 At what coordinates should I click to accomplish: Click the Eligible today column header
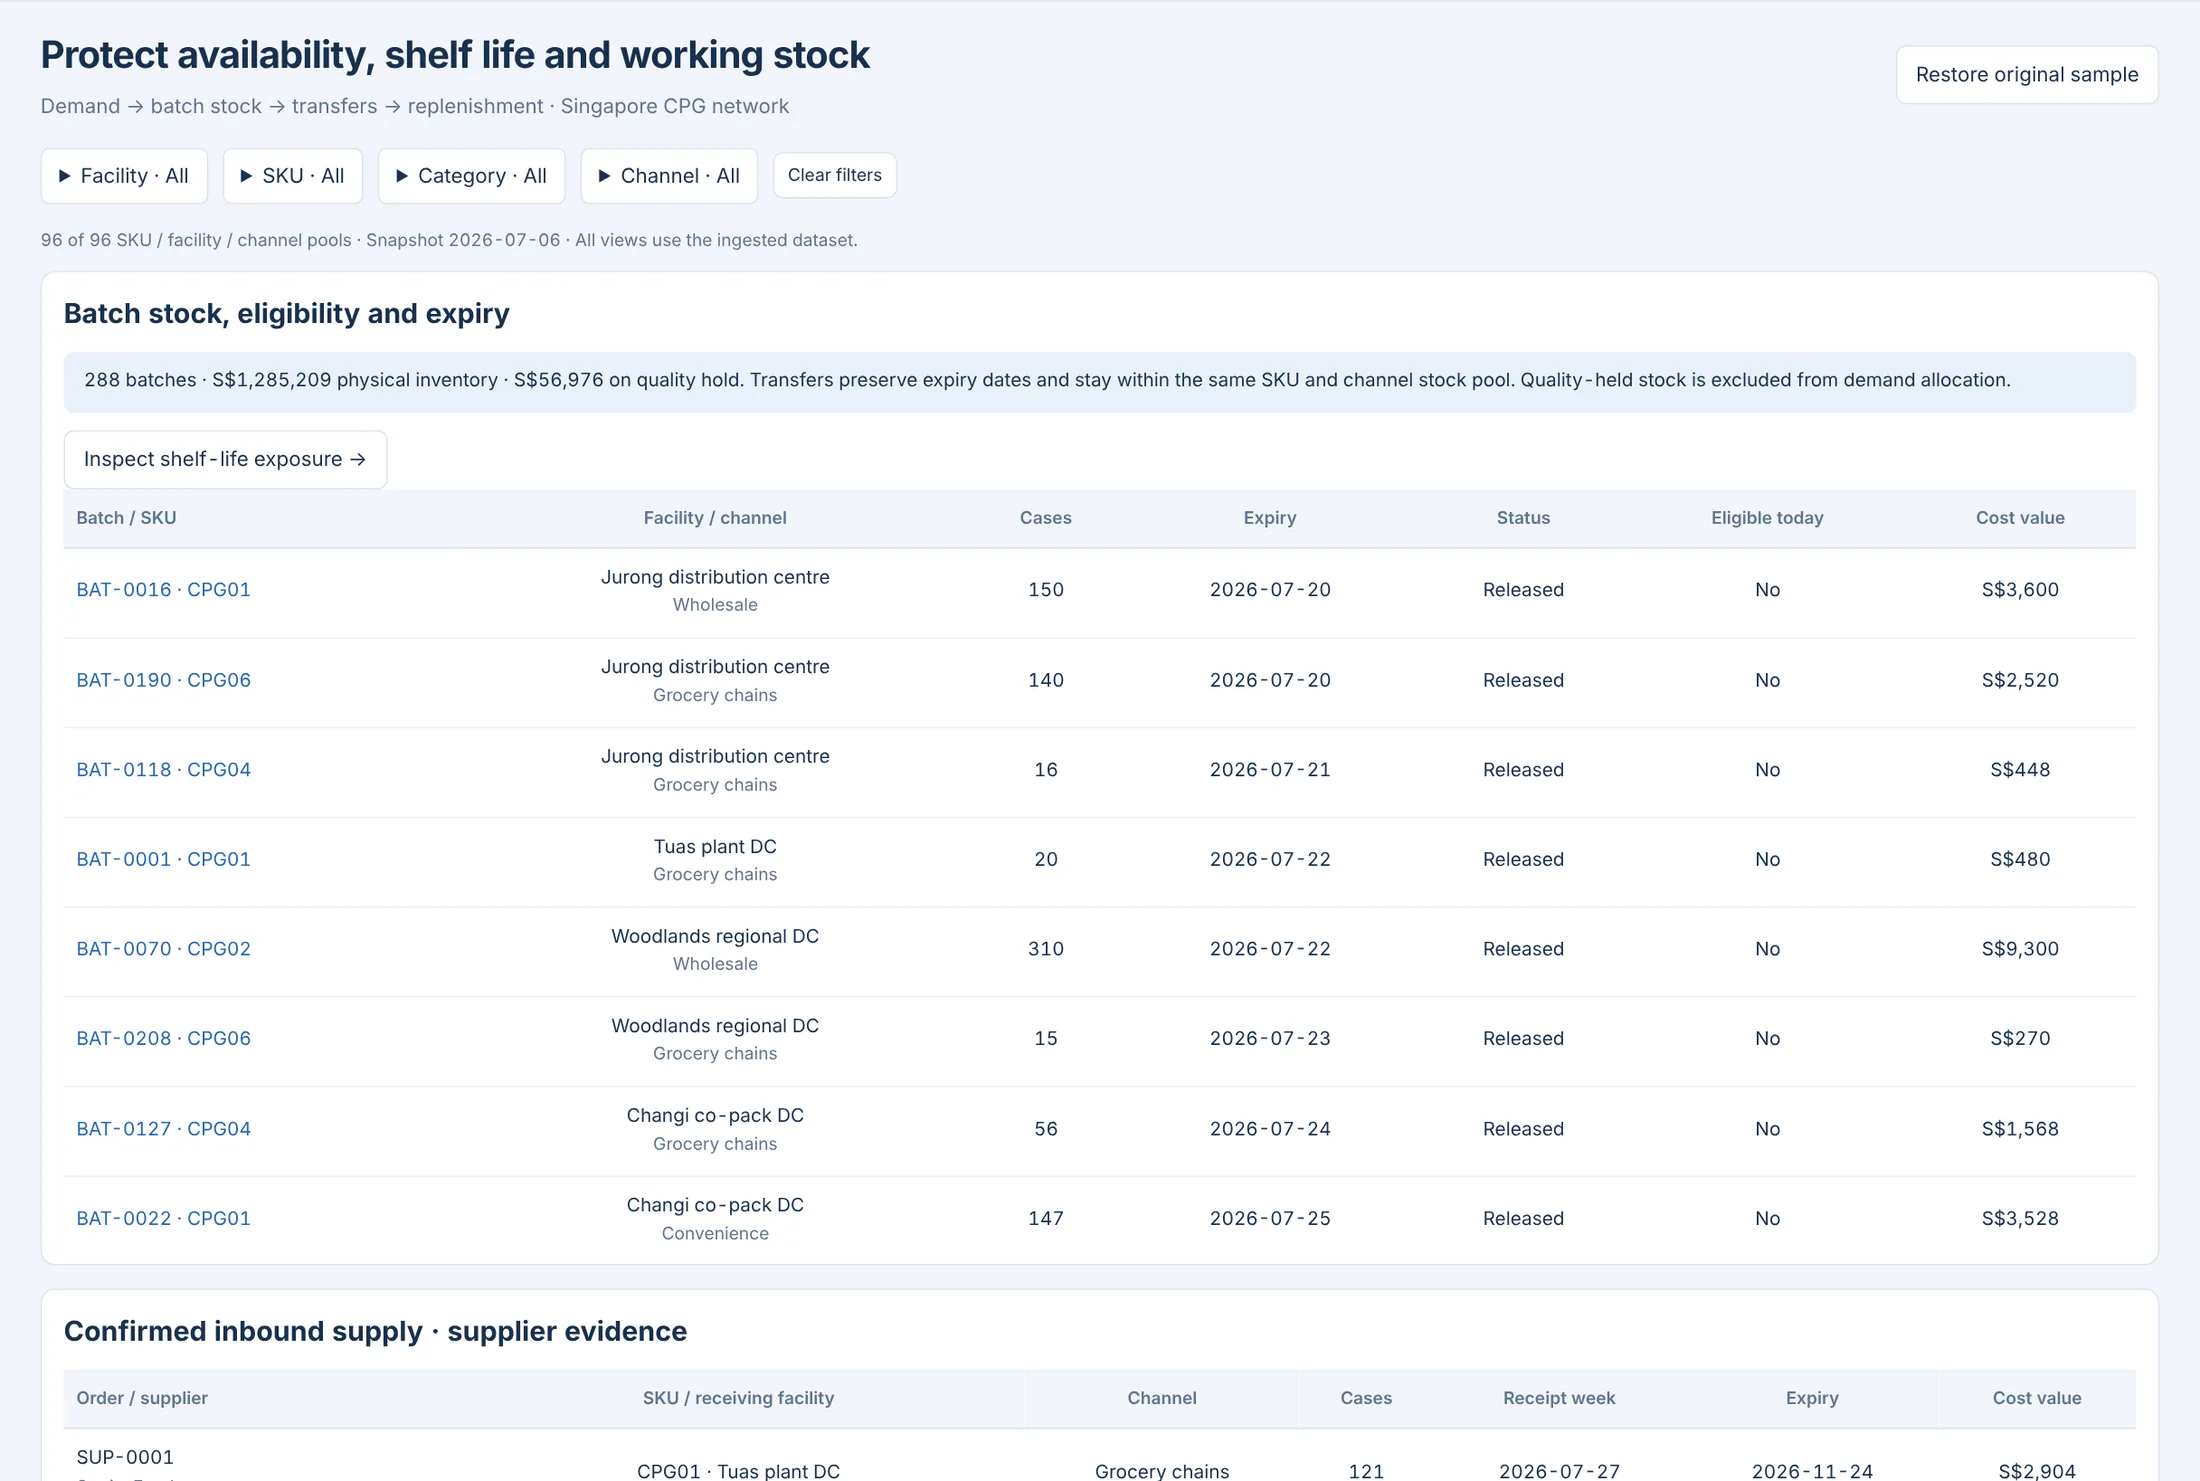(1767, 518)
